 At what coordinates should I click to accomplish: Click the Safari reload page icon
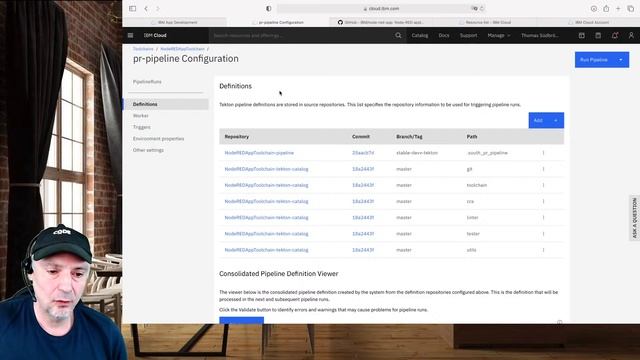coord(482,9)
